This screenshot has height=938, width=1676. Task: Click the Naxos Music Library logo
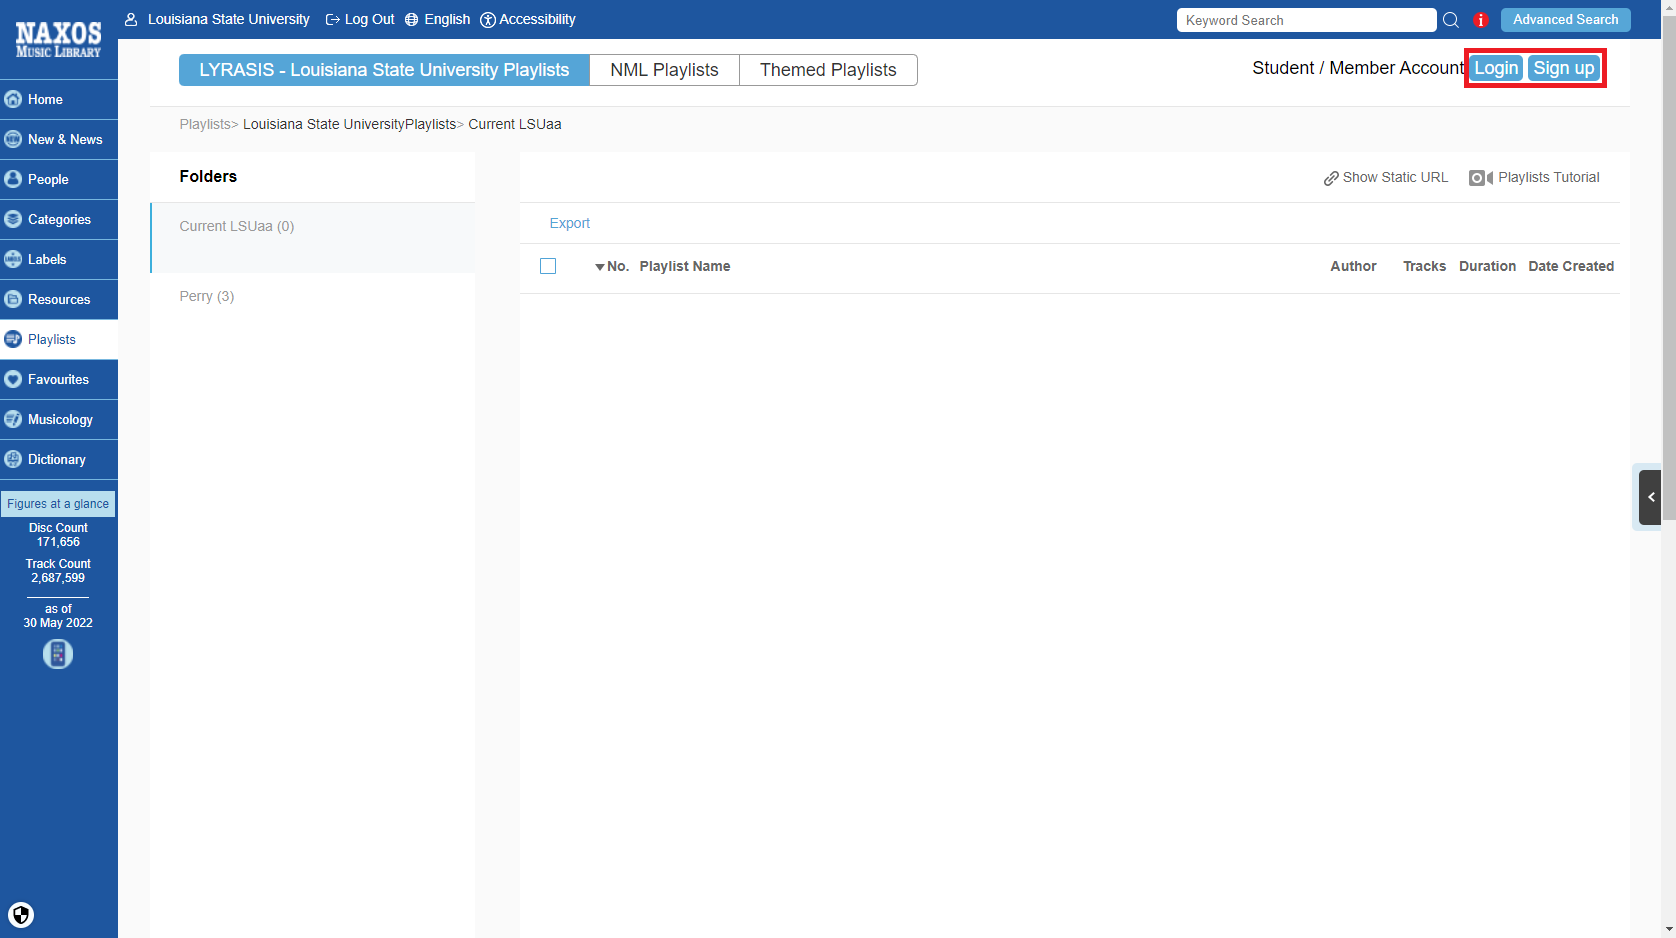[58, 40]
